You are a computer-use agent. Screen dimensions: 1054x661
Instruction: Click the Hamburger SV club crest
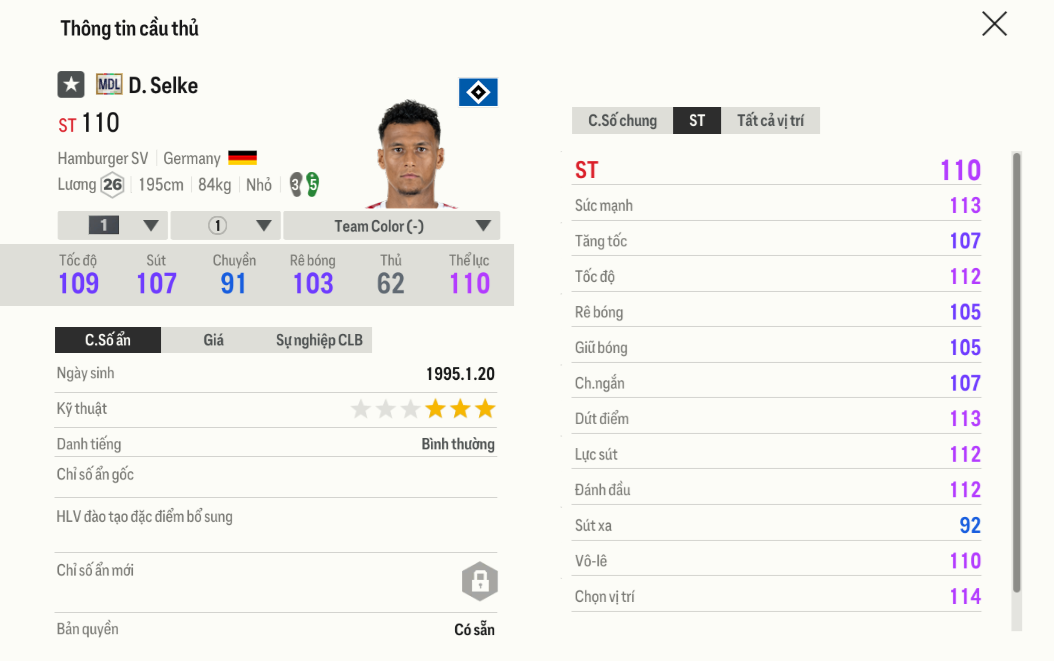[x=478, y=93]
